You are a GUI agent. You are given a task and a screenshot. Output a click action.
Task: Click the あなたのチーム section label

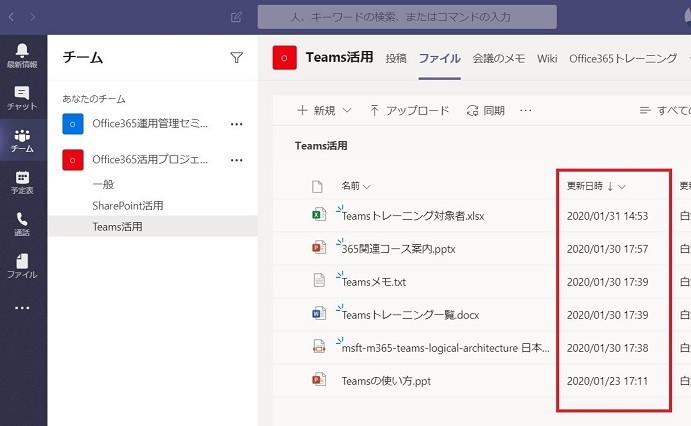pos(93,99)
